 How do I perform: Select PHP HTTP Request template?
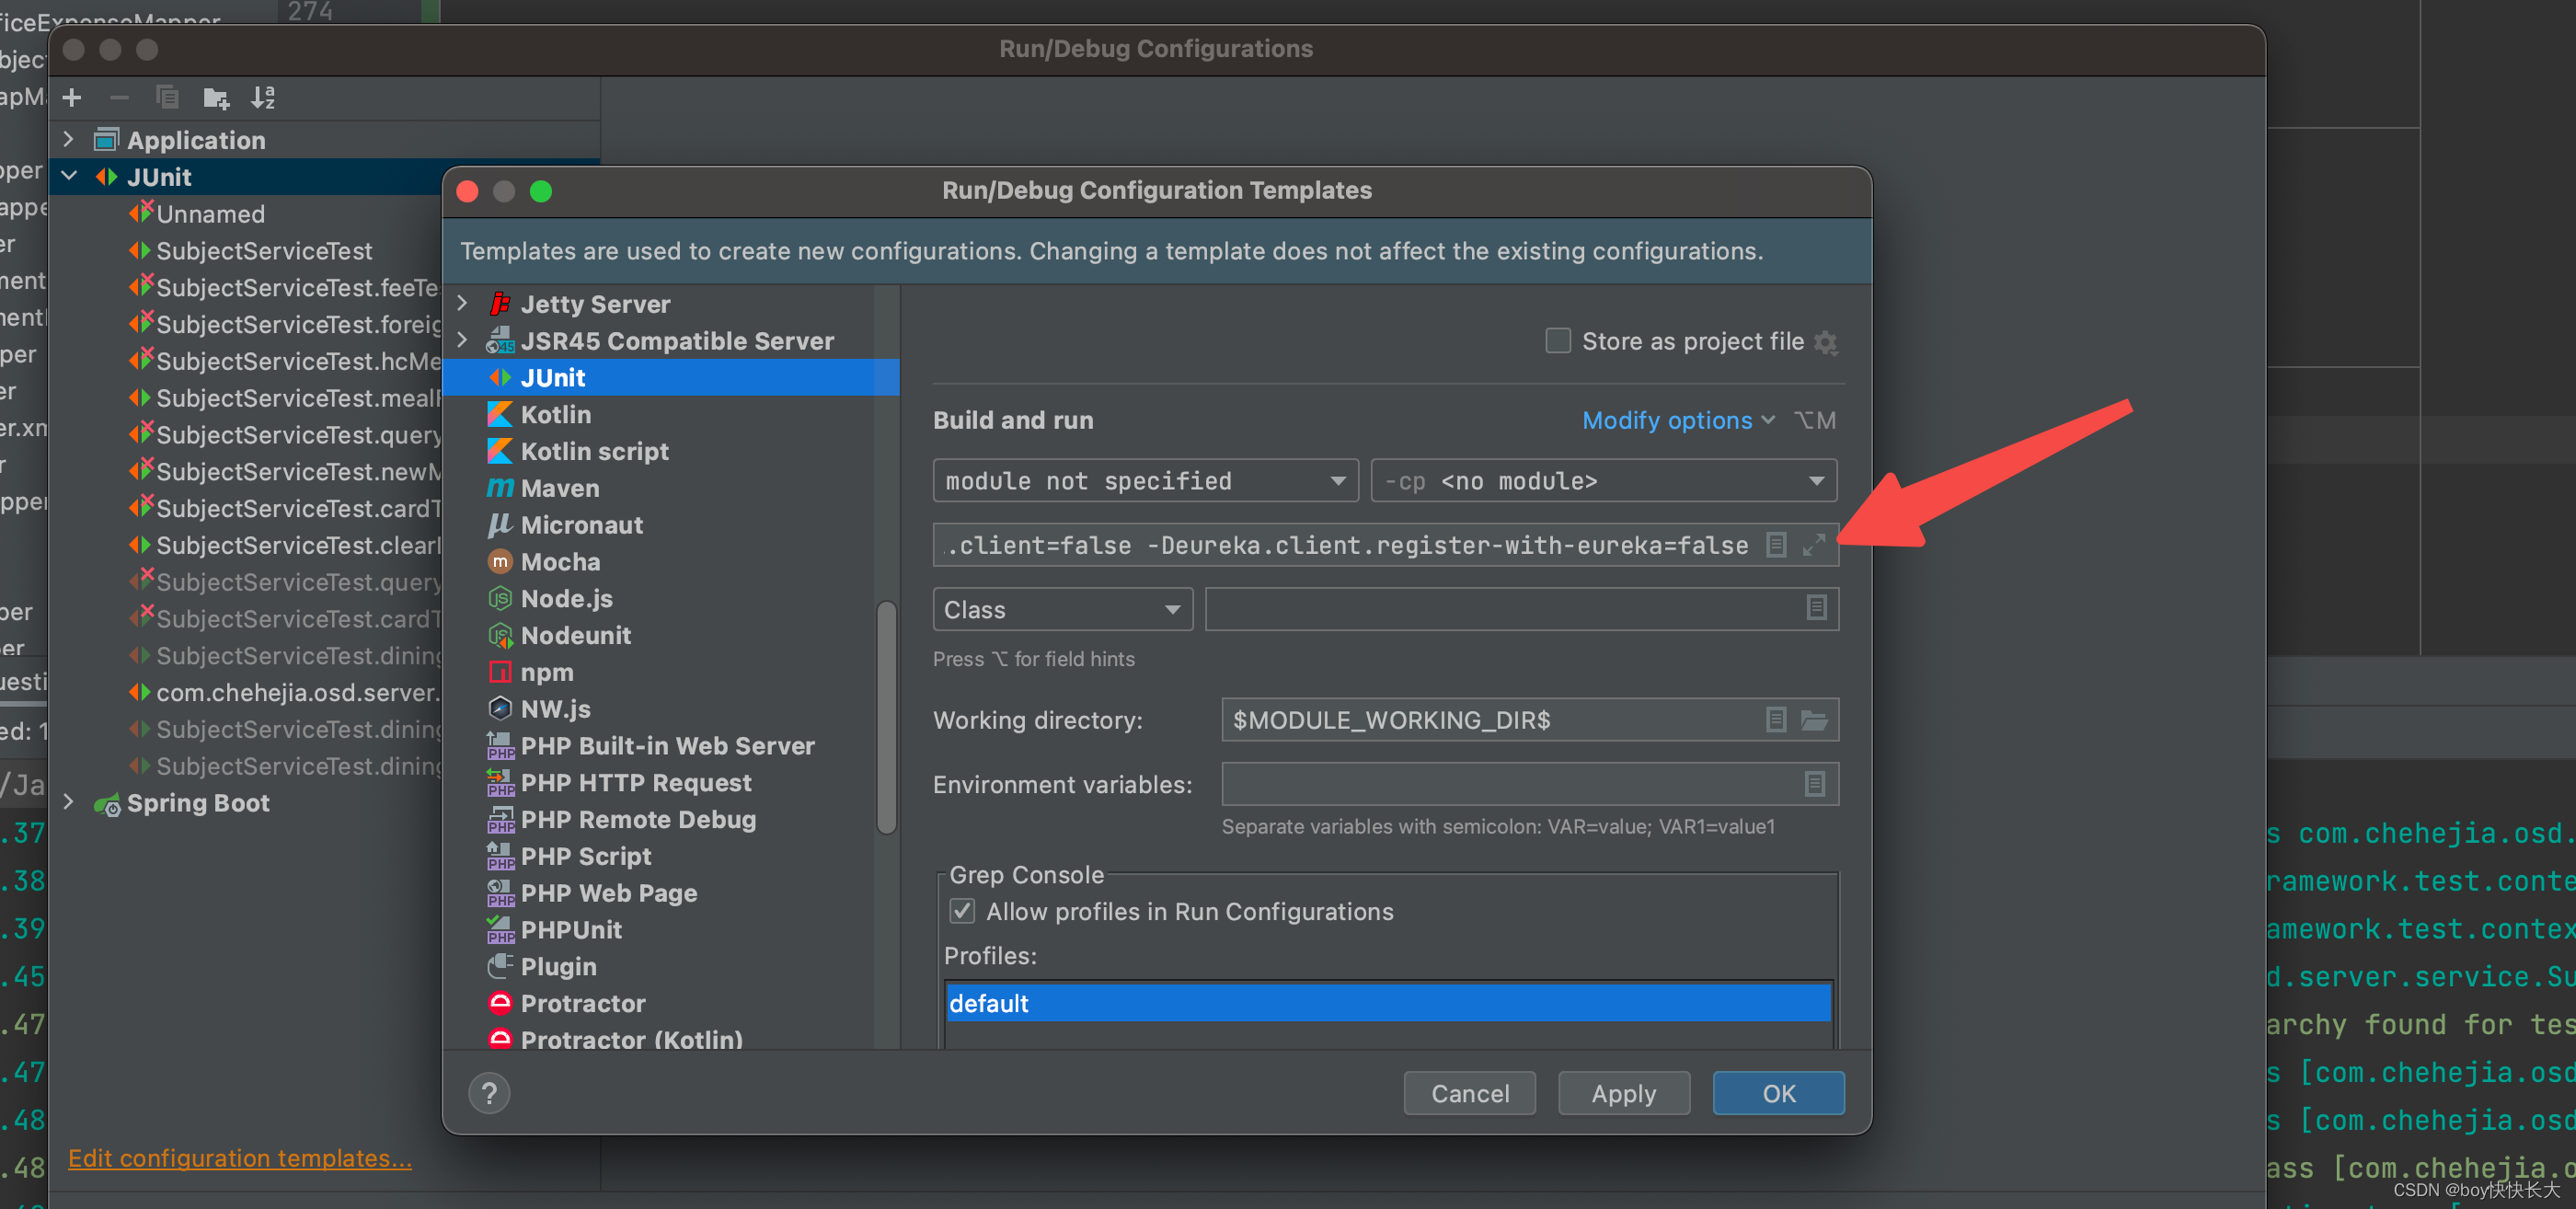[x=670, y=783]
